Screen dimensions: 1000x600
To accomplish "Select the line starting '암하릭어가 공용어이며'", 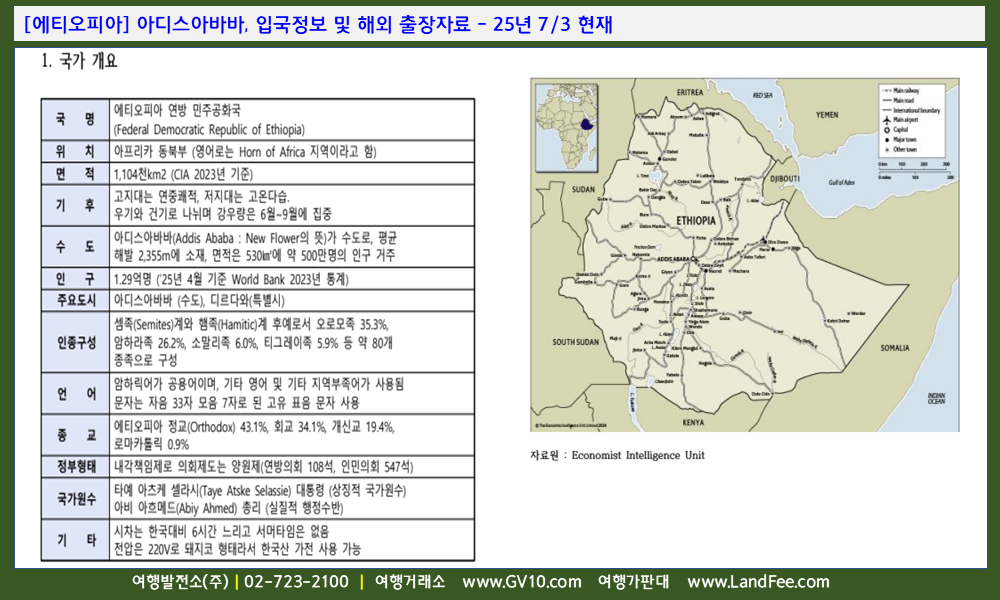I will [x=259, y=384].
